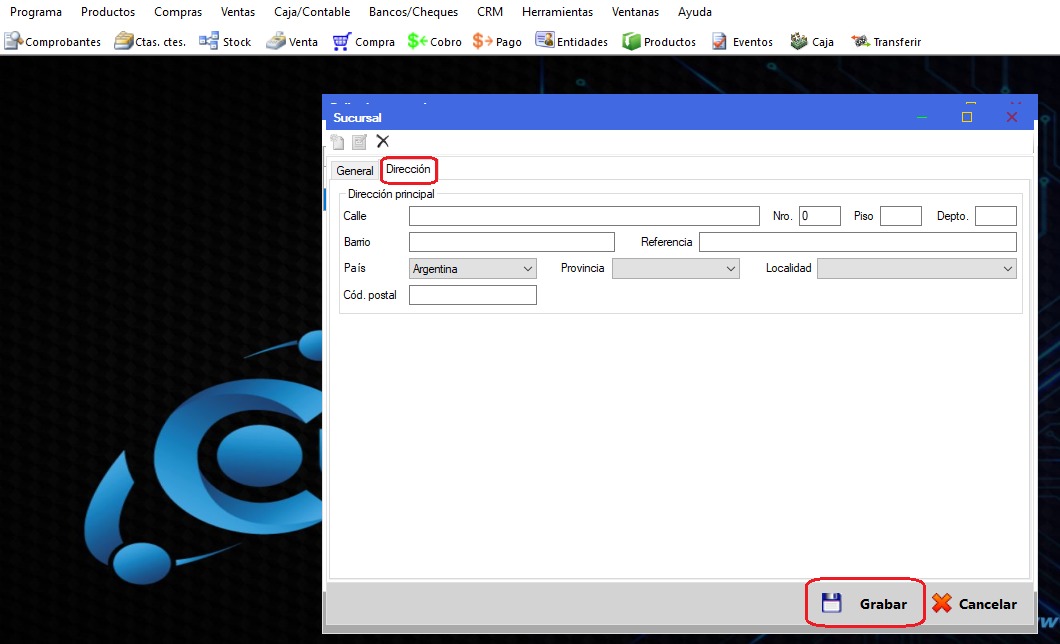This screenshot has height=644, width=1060.
Task: Focus the Referencia input field
Action: [x=858, y=242]
